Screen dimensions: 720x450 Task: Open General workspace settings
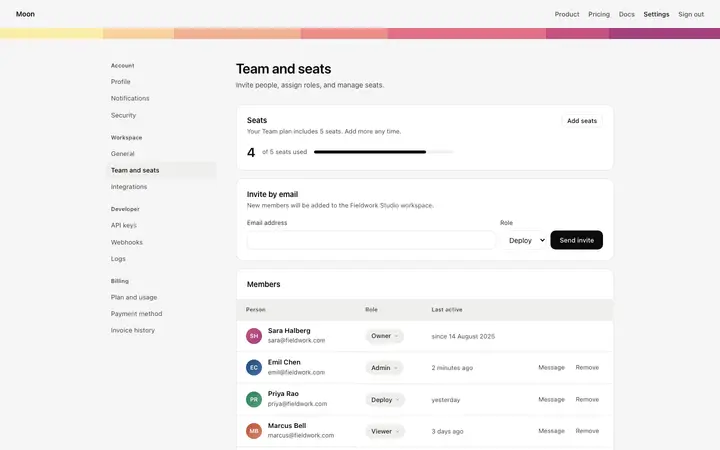point(122,154)
